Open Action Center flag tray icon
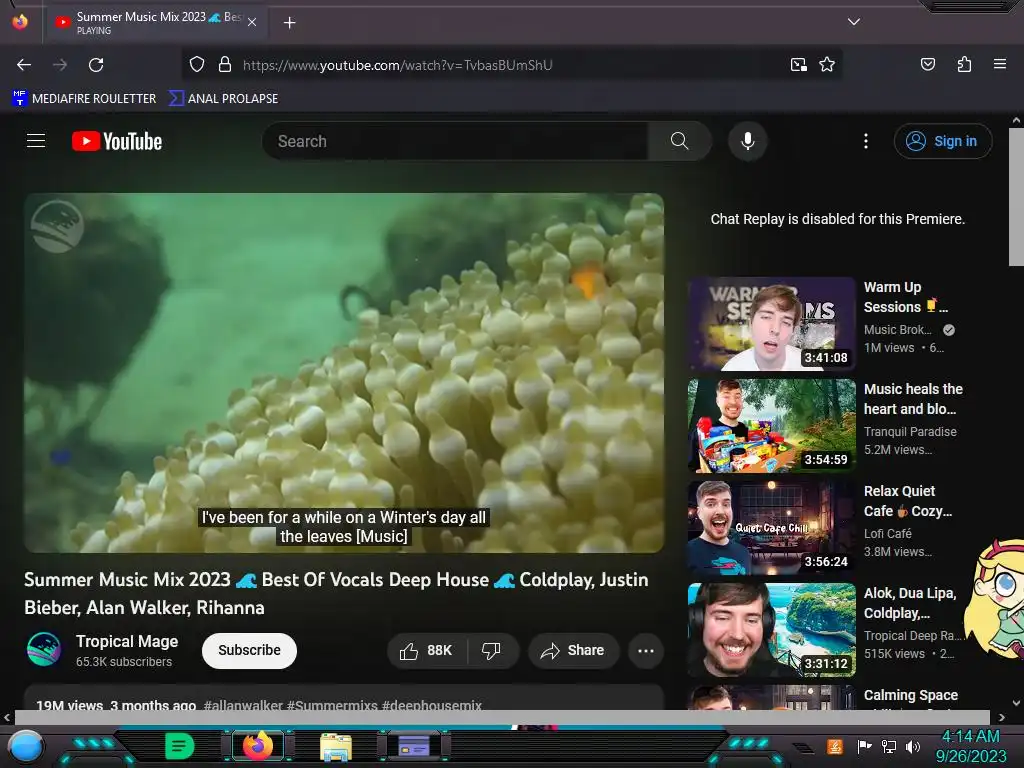Viewport: 1024px width, 768px height. (x=864, y=746)
